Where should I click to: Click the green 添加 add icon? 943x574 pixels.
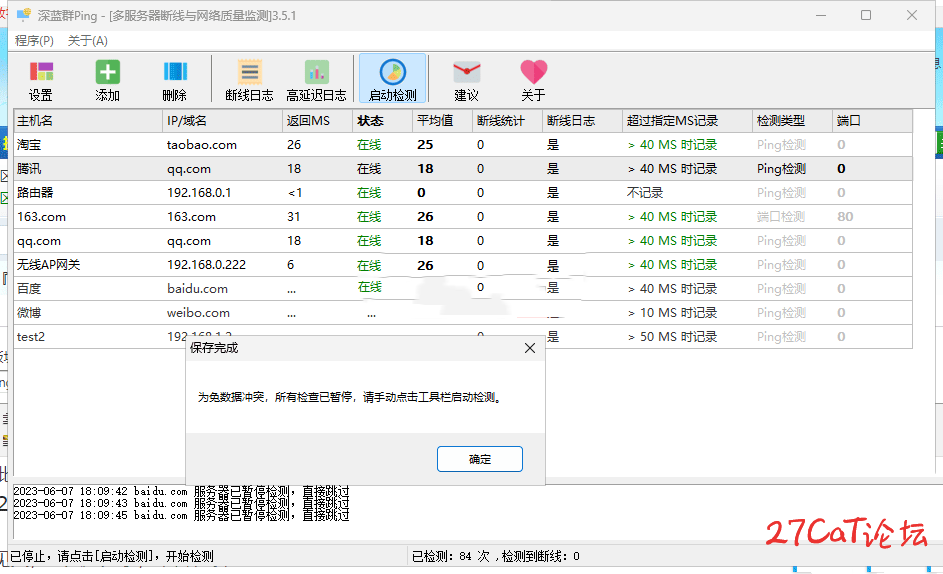(107, 80)
